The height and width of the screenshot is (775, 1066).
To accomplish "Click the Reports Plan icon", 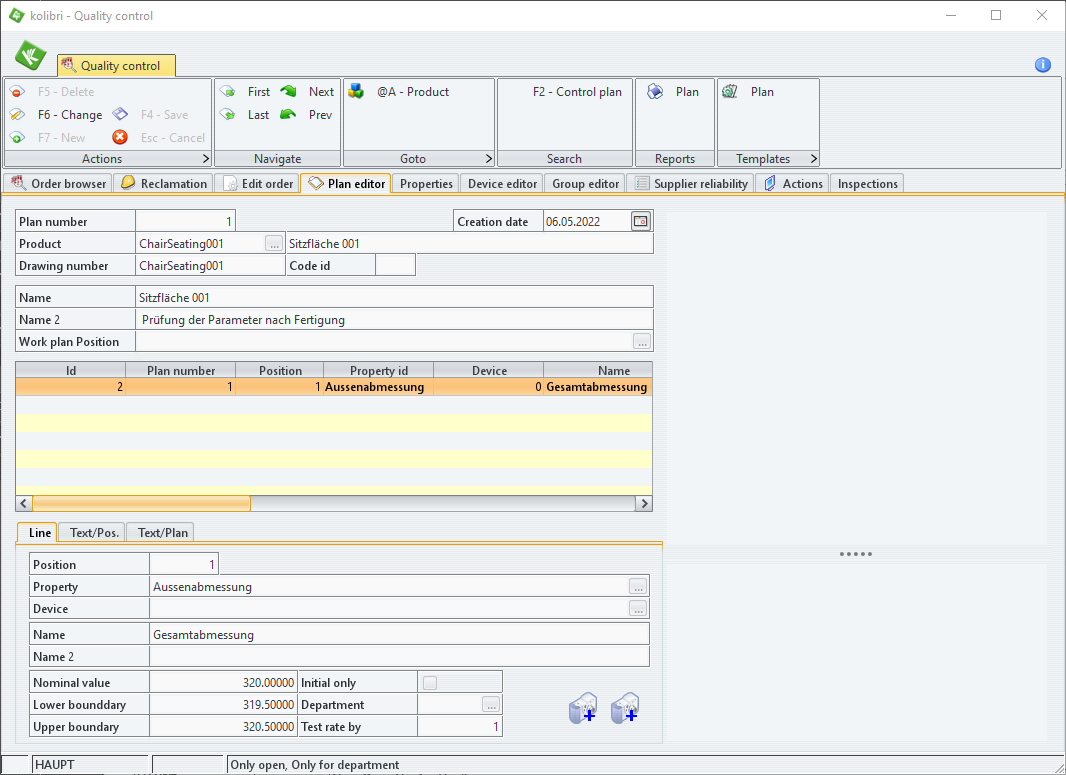I will (655, 92).
